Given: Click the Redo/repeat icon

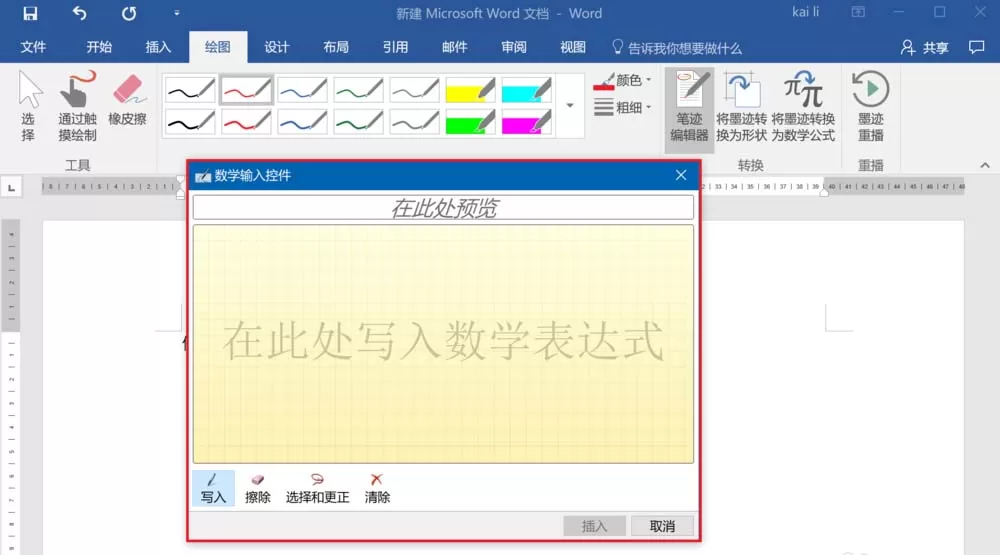Looking at the screenshot, I should 129,13.
